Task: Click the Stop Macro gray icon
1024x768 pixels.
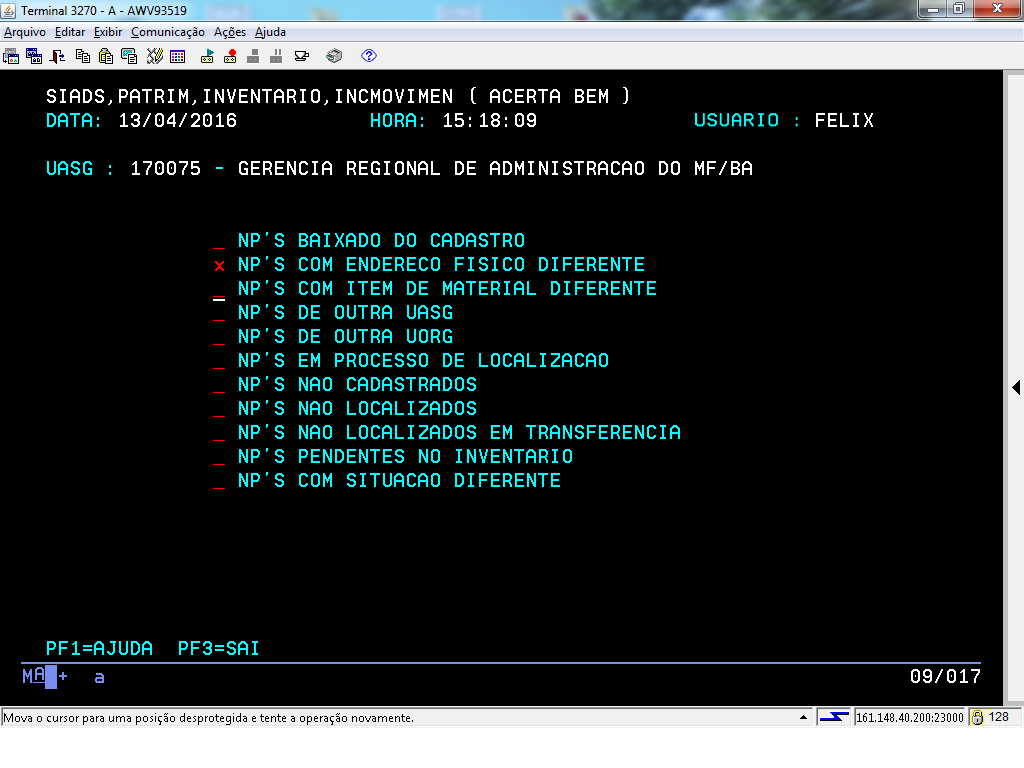Action: (x=253, y=56)
